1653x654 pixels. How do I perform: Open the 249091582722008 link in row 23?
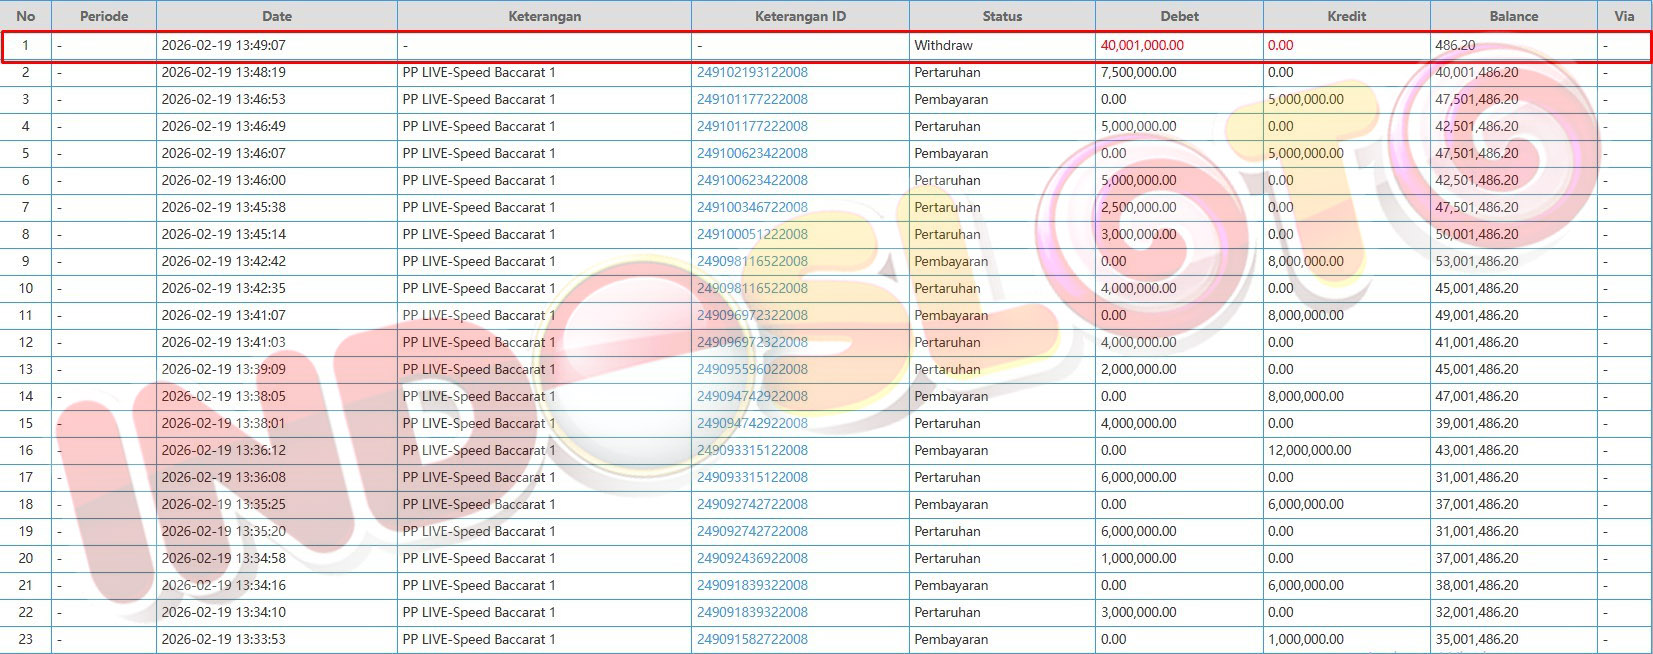[x=752, y=640]
